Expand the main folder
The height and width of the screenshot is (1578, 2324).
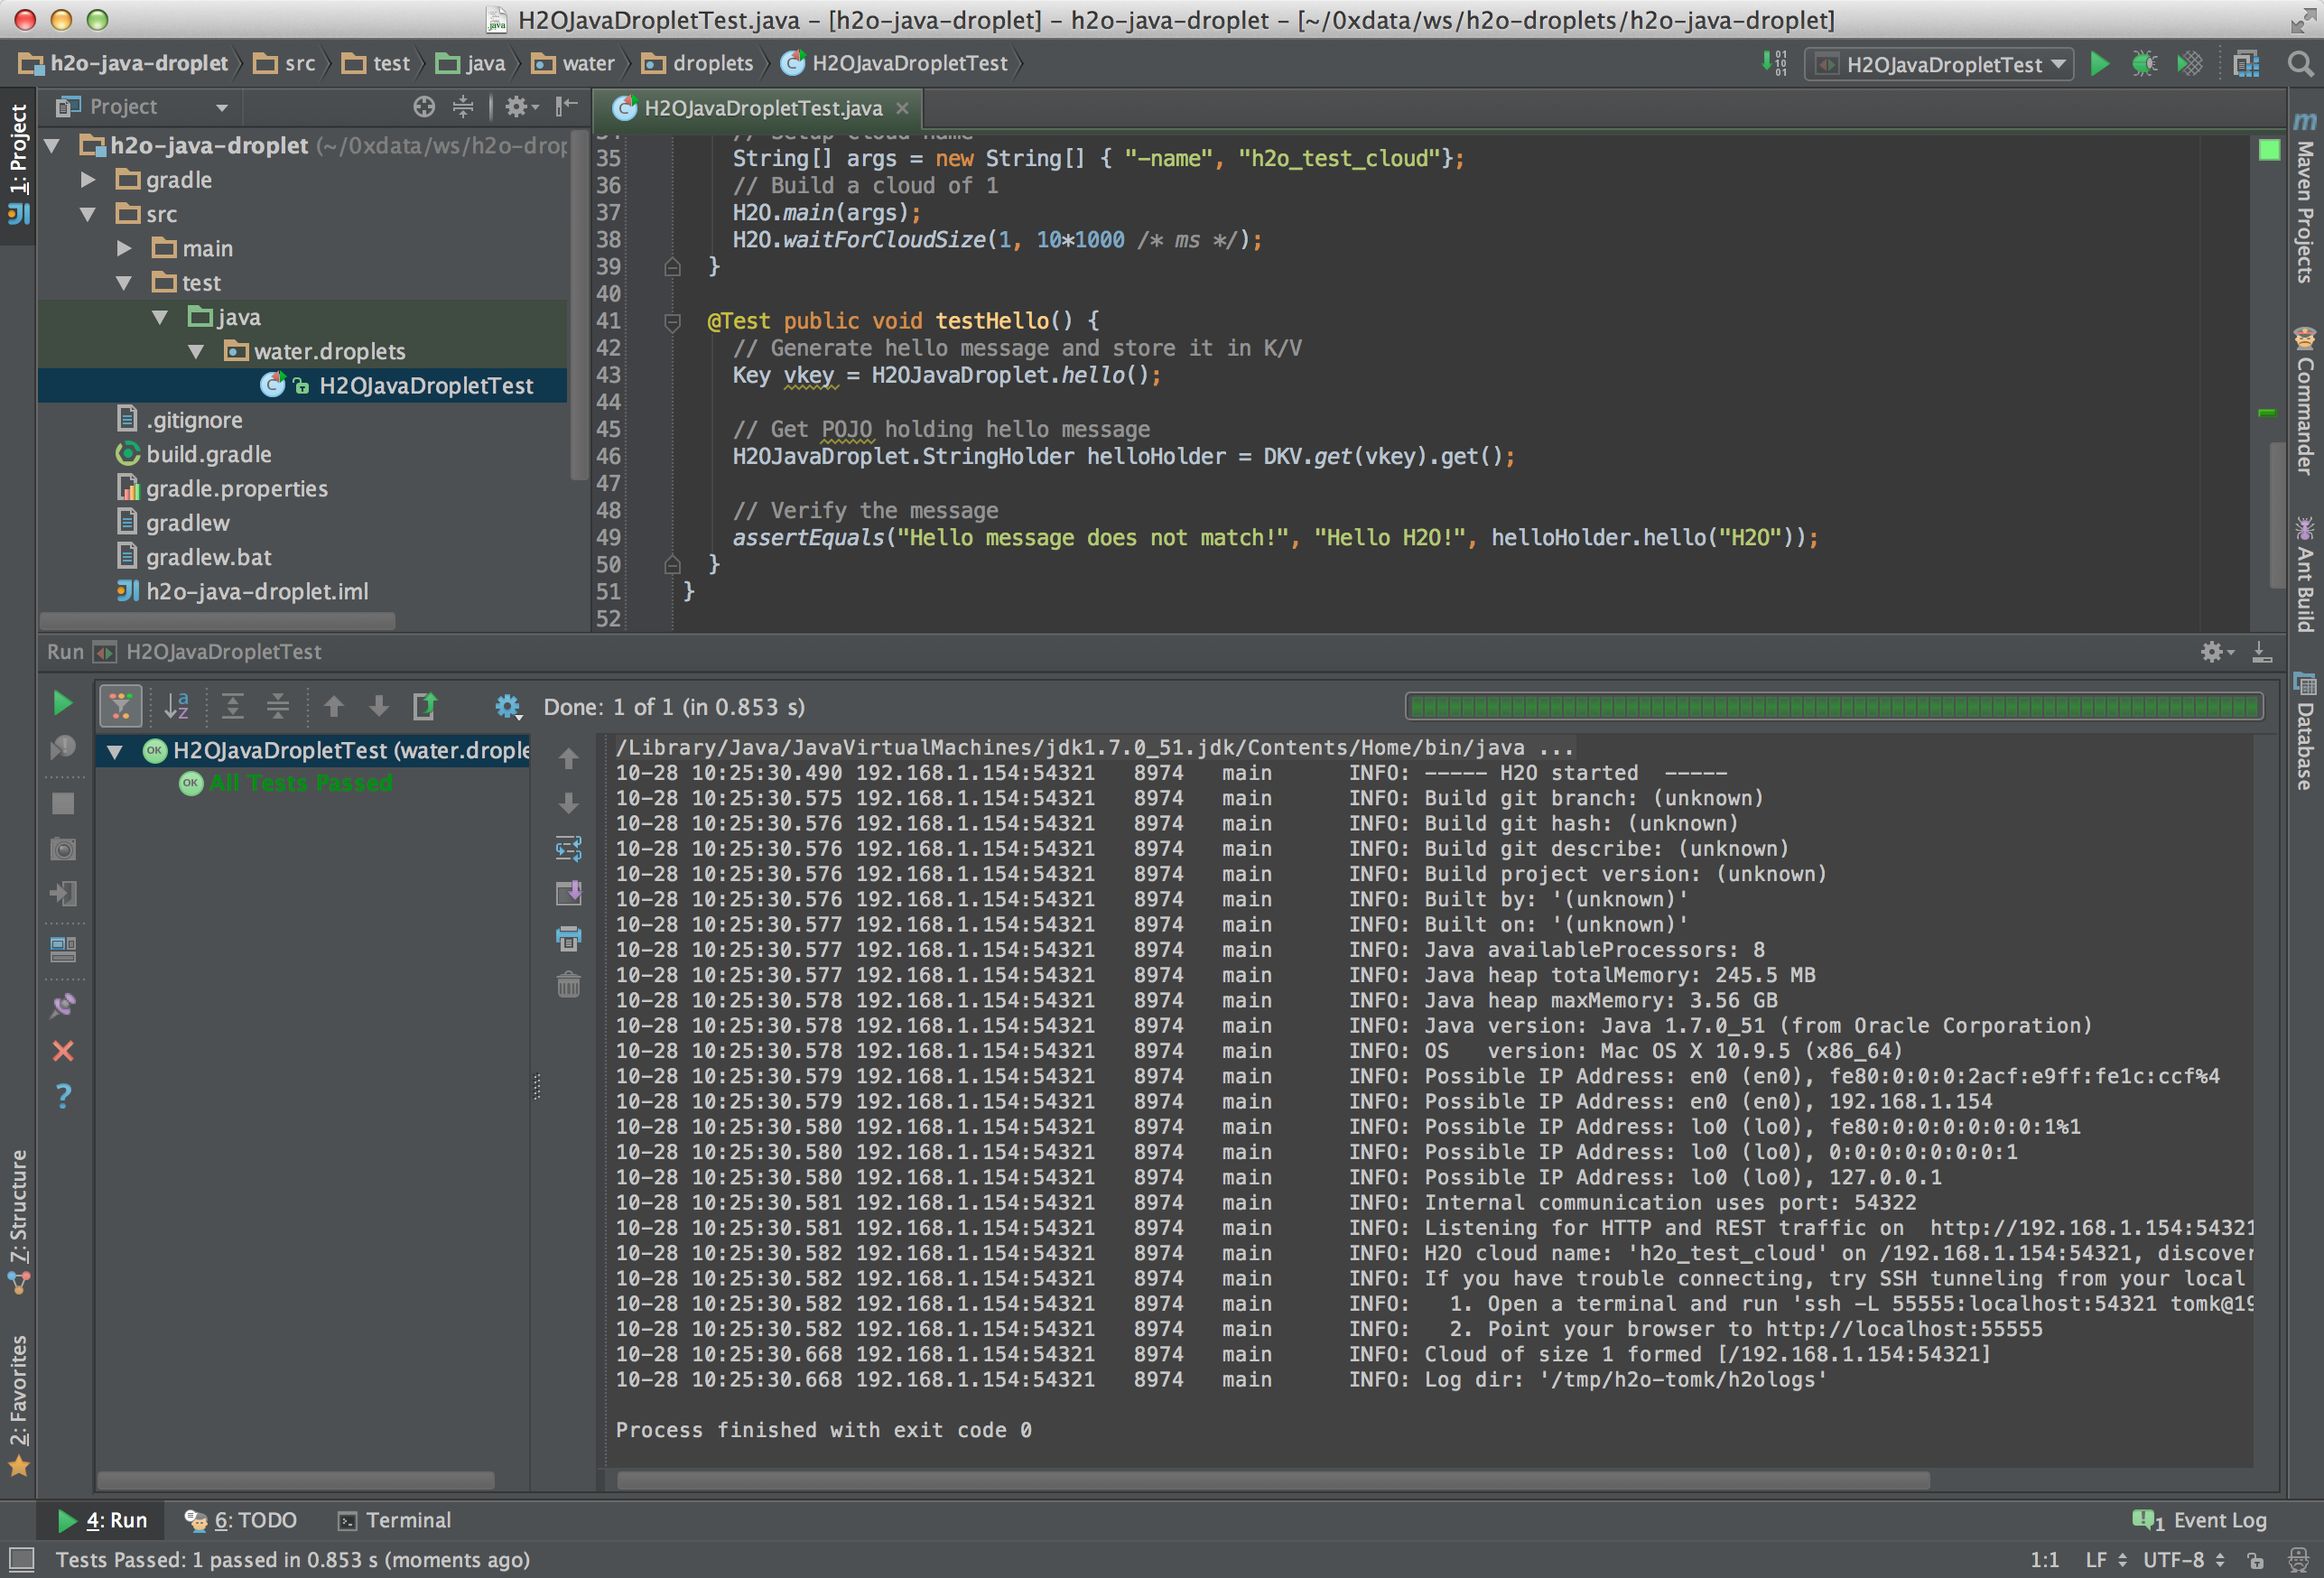[124, 248]
